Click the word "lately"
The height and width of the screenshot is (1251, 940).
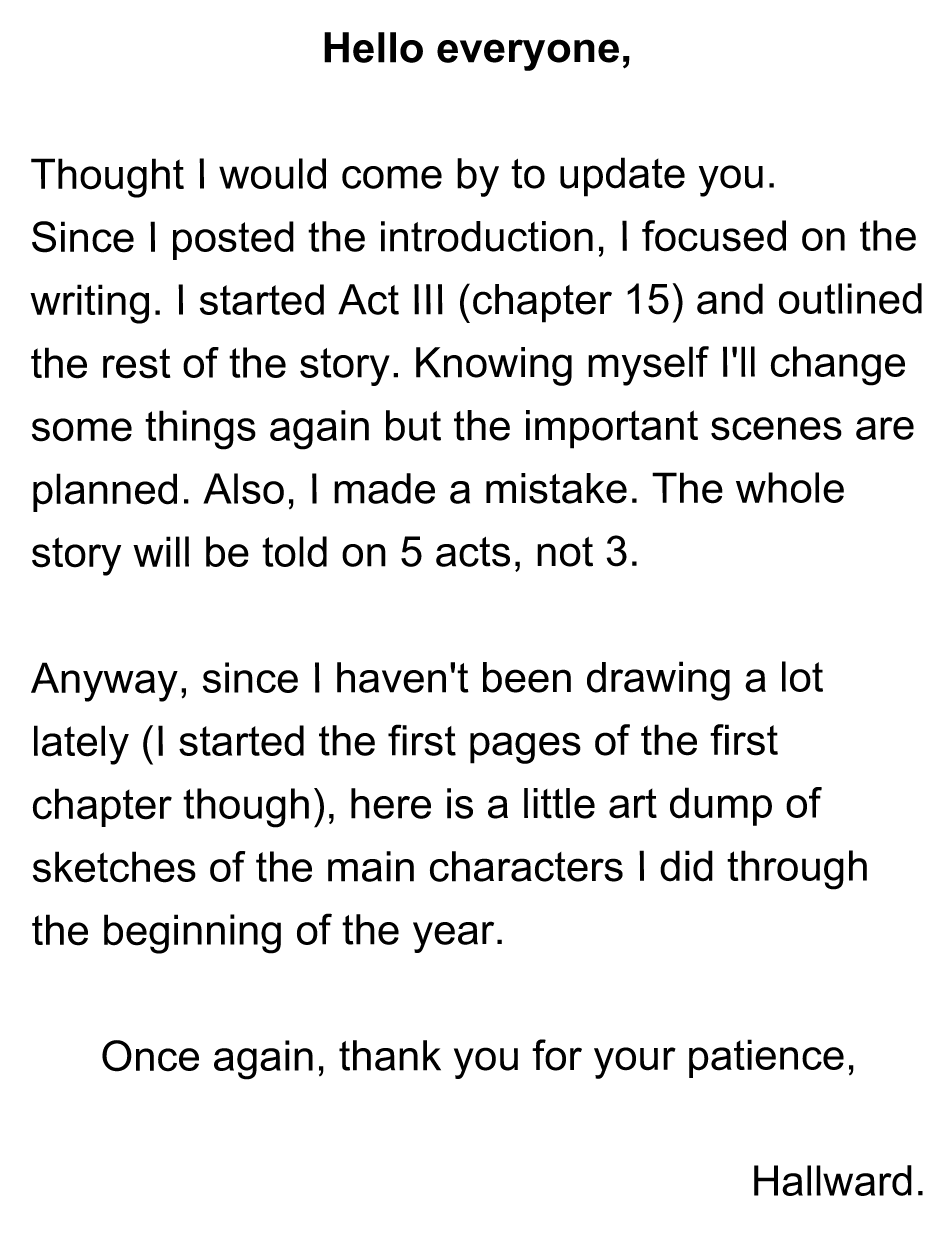coord(79,742)
